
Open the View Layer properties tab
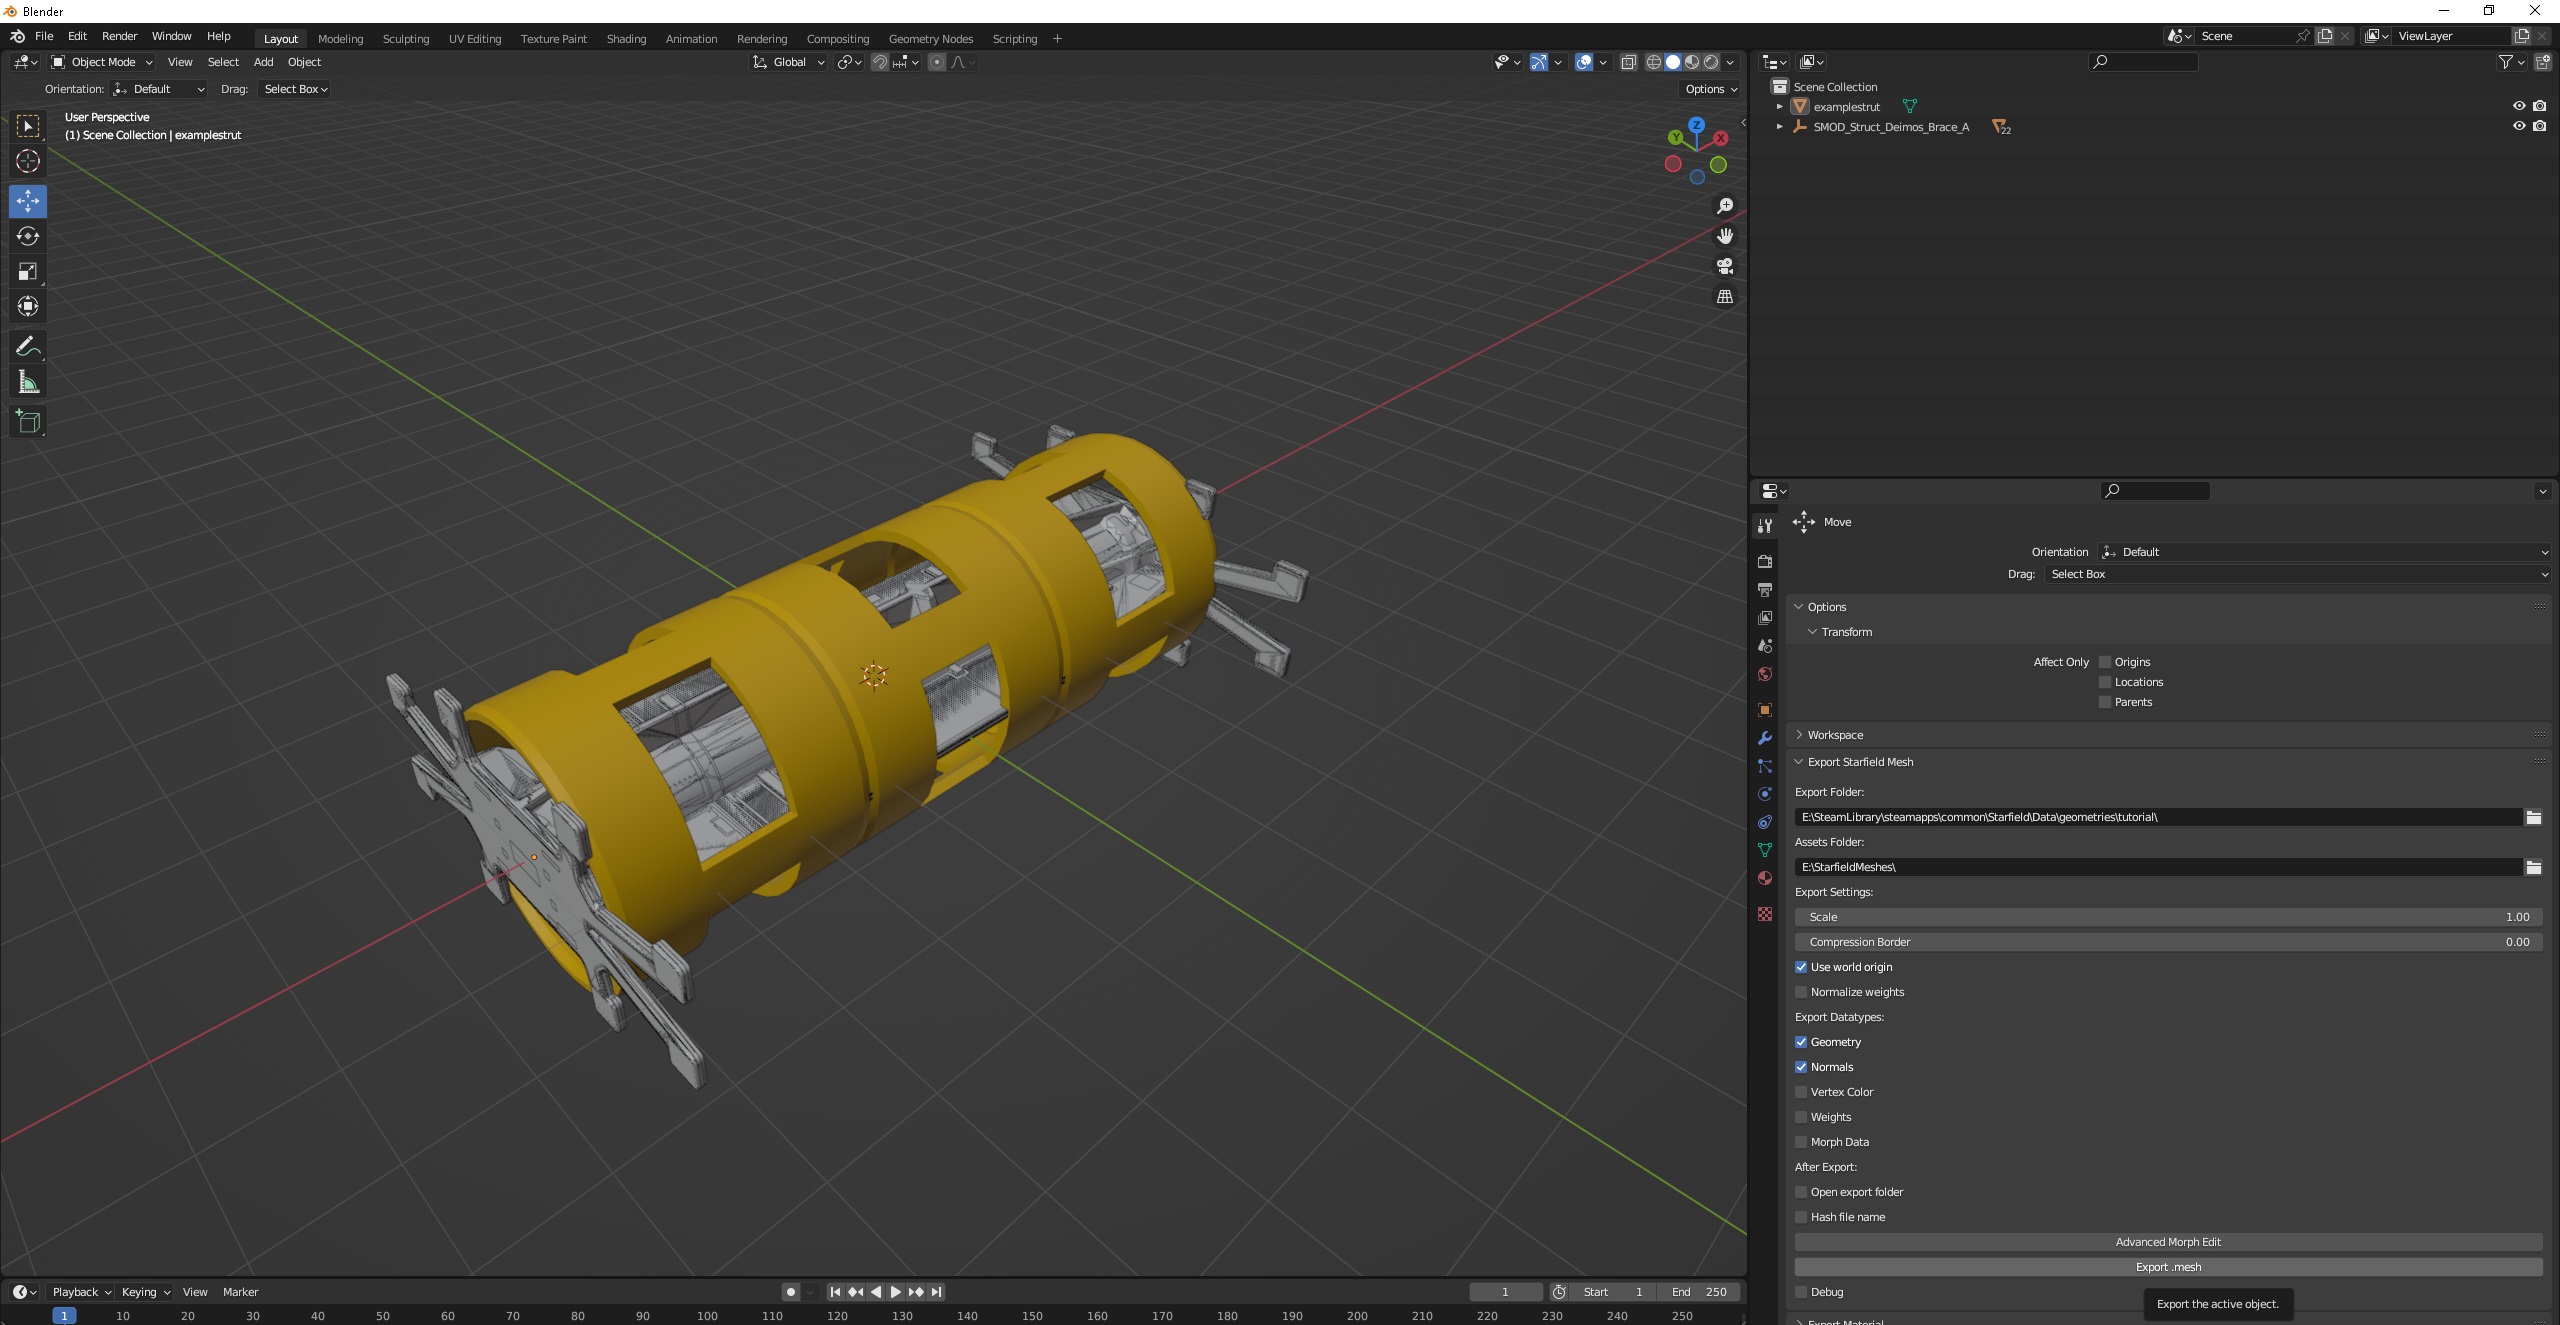[x=1765, y=618]
